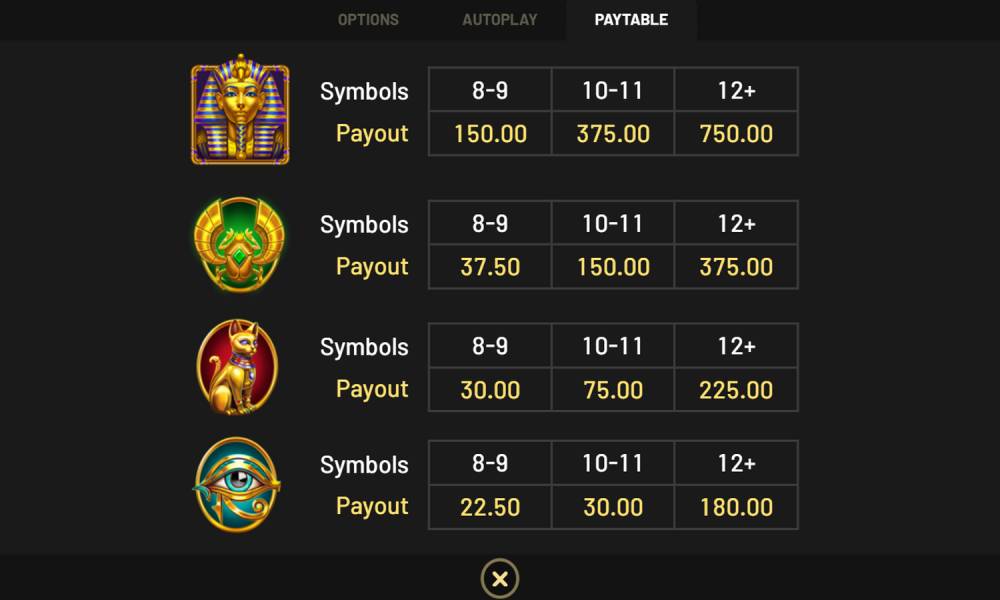
Task: Click the cat 75.00 payout cell
Action: coord(613,389)
